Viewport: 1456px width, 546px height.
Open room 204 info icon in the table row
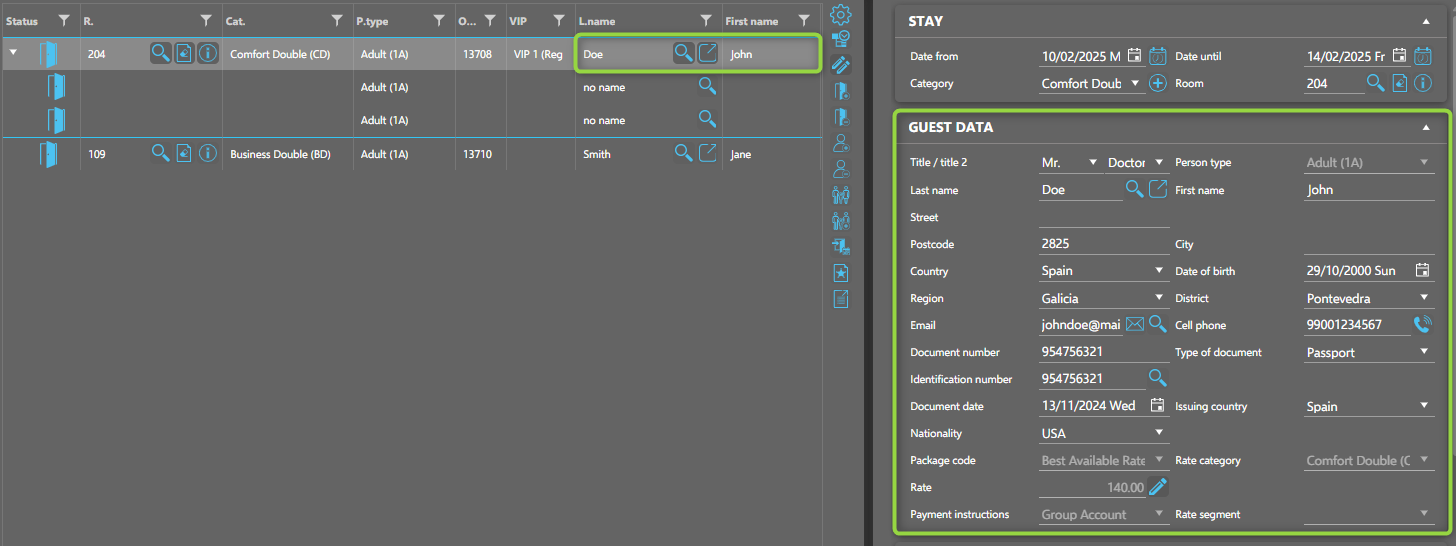pyautogui.click(x=207, y=54)
